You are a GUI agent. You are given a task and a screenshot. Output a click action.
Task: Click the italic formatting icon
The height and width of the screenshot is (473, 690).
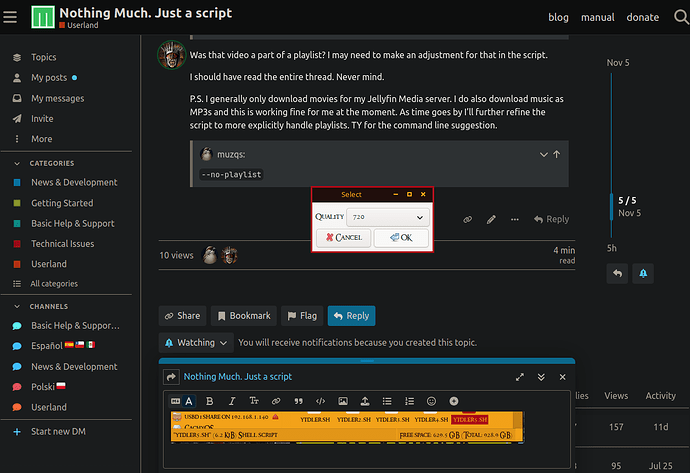[231, 401]
